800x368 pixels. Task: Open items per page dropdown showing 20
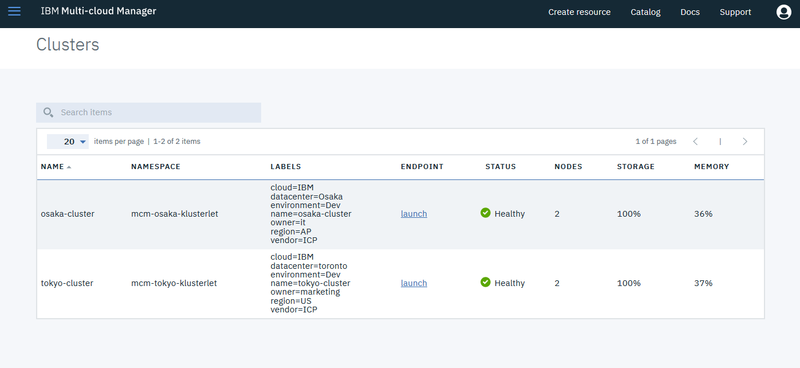pos(68,141)
